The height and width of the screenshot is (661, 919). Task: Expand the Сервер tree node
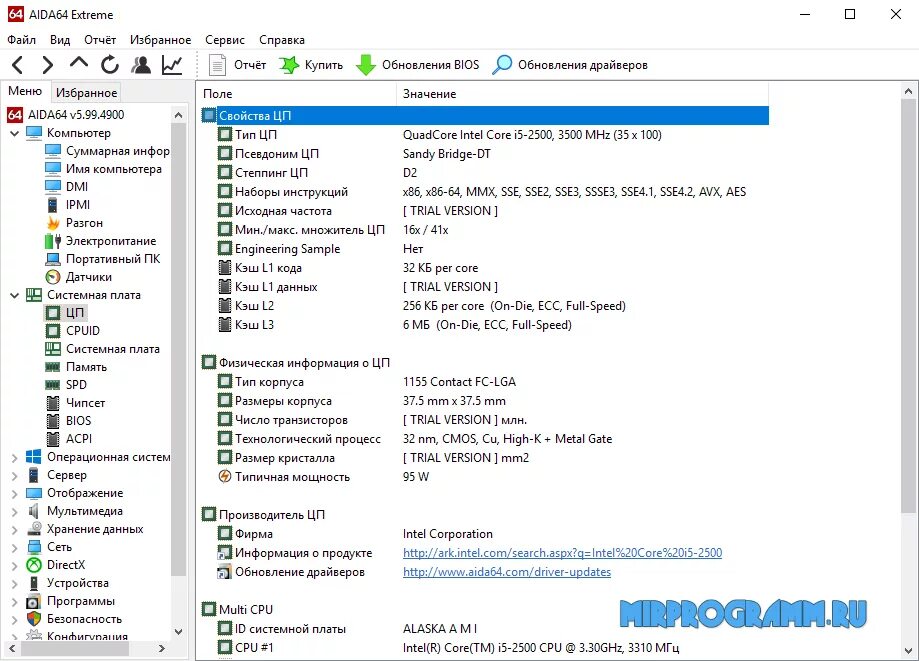click(x=15, y=475)
